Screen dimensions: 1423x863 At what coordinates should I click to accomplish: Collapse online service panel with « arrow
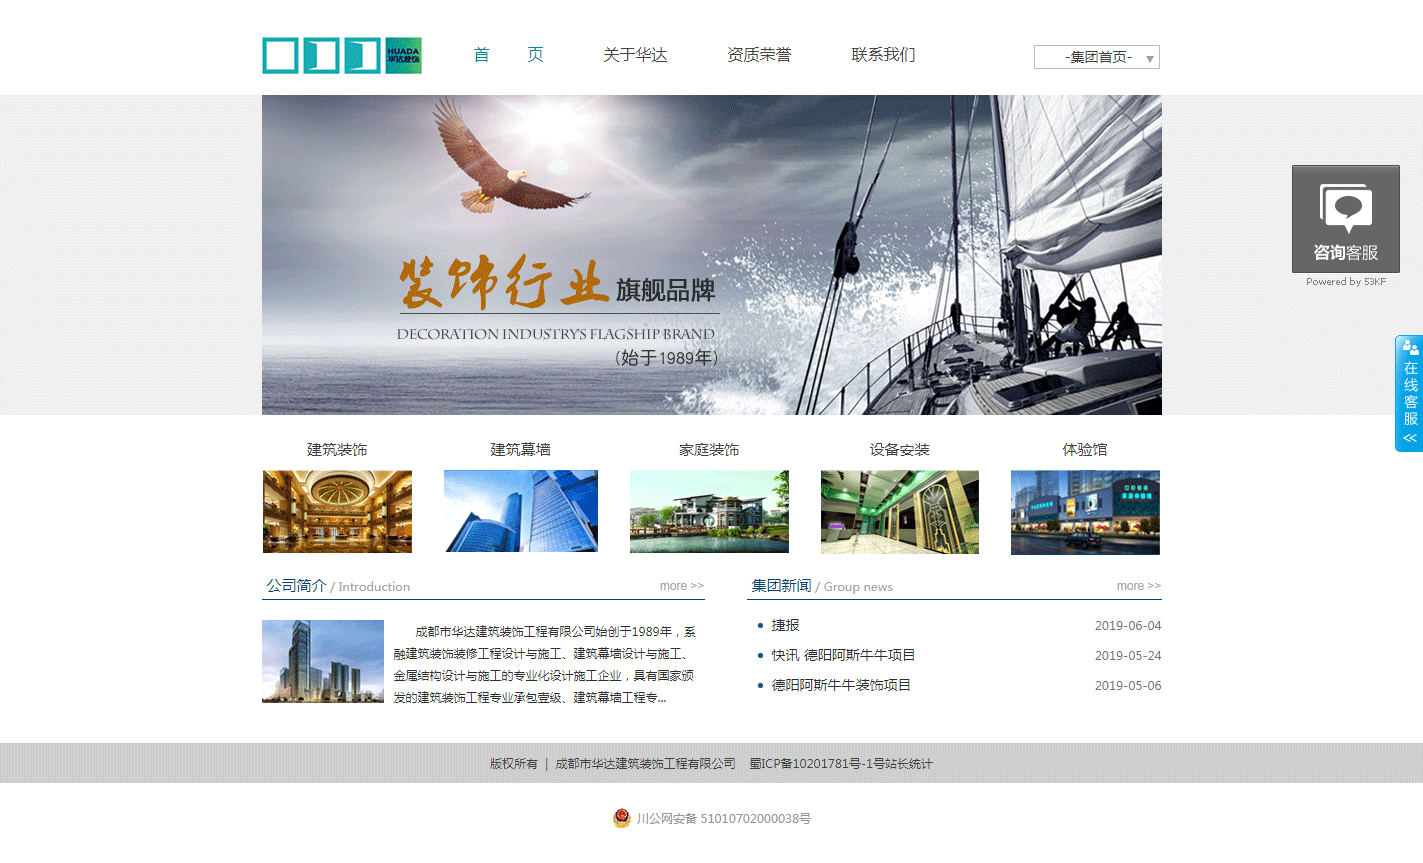click(1408, 437)
